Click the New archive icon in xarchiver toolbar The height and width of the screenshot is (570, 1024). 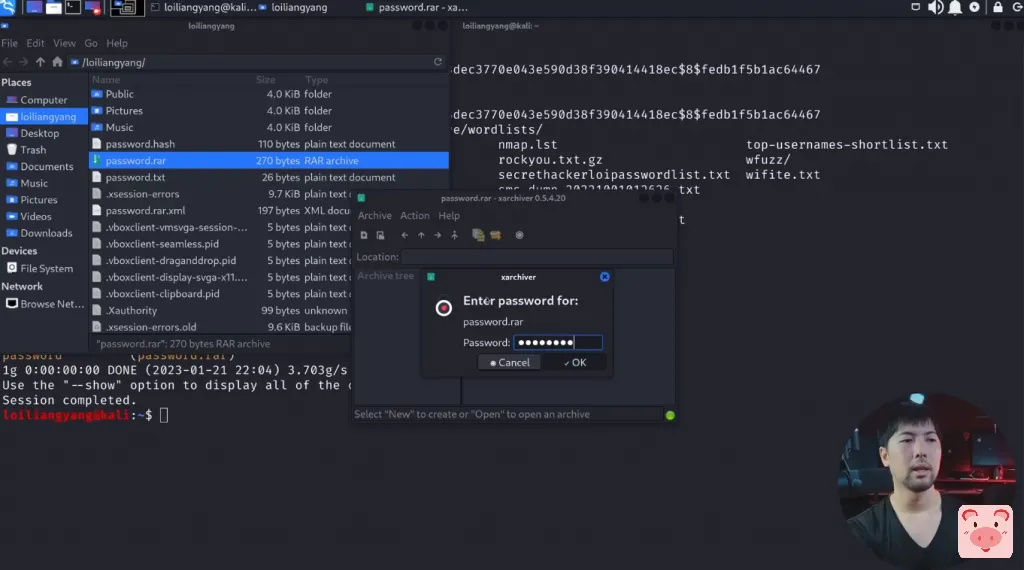tap(364, 235)
